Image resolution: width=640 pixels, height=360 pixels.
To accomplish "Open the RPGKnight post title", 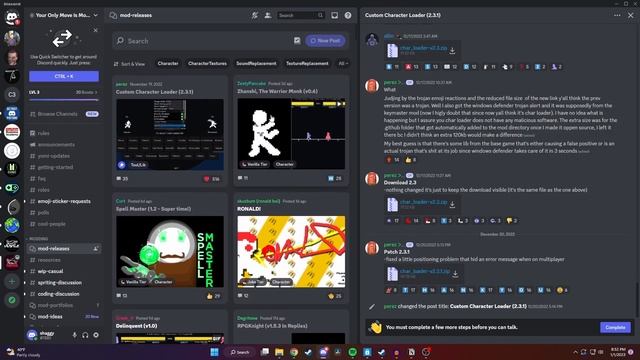I will (x=272, y=326).
